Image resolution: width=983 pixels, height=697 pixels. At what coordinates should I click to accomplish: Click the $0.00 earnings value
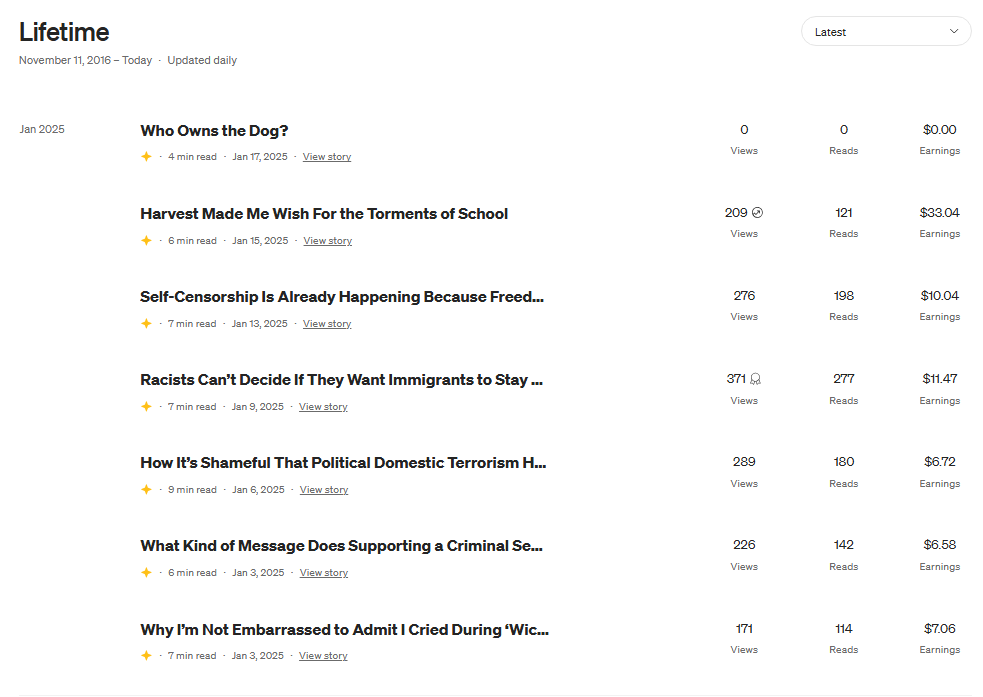coord(939,130)
